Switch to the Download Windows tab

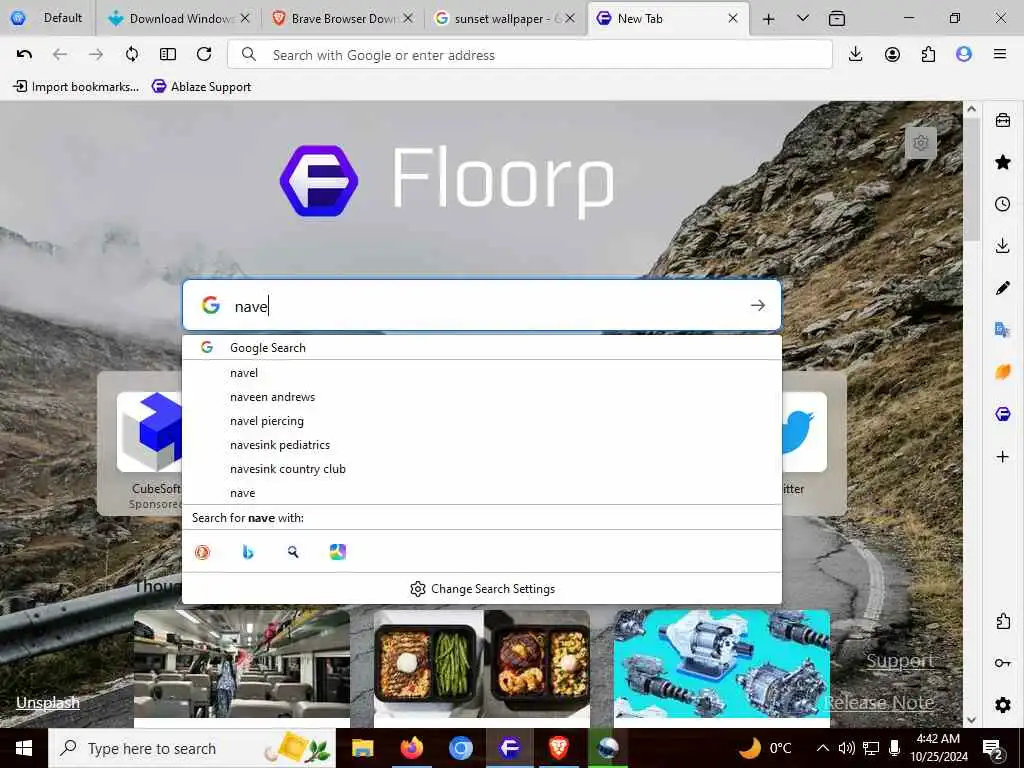(178, 18)
